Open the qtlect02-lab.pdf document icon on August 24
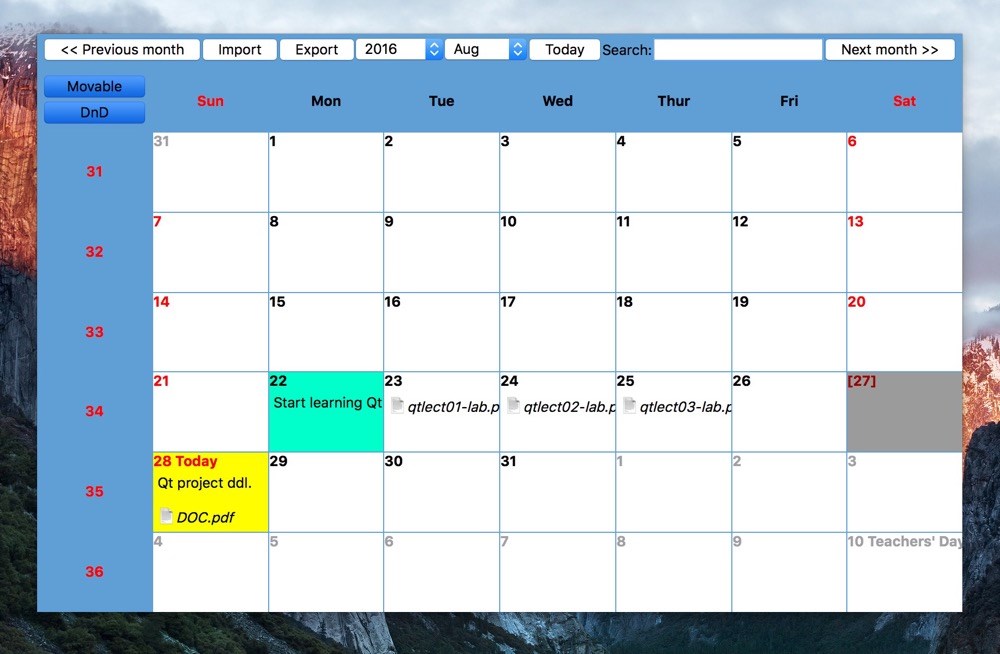 [x=513, y=405]
